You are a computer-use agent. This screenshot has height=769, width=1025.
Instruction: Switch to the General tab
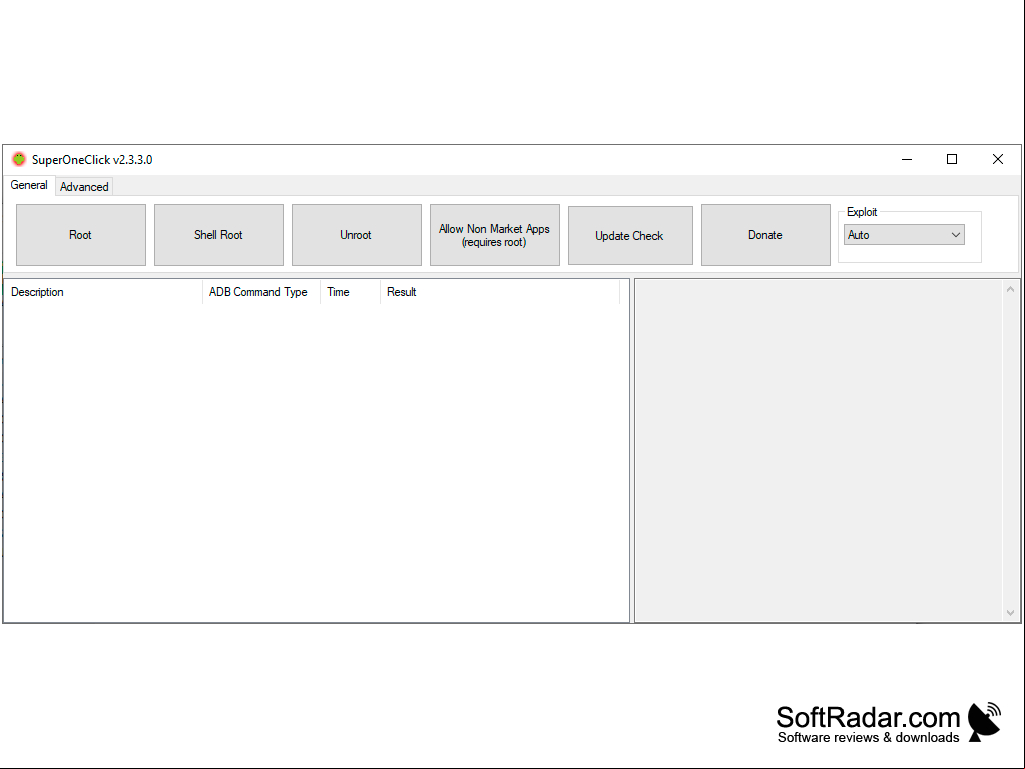29,185
